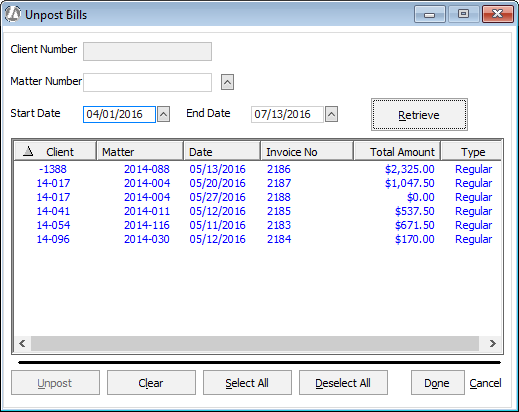The width and height of the screenshot is (519, 412).
Task: Click the sort triangle on Client column
Action: 28,152
